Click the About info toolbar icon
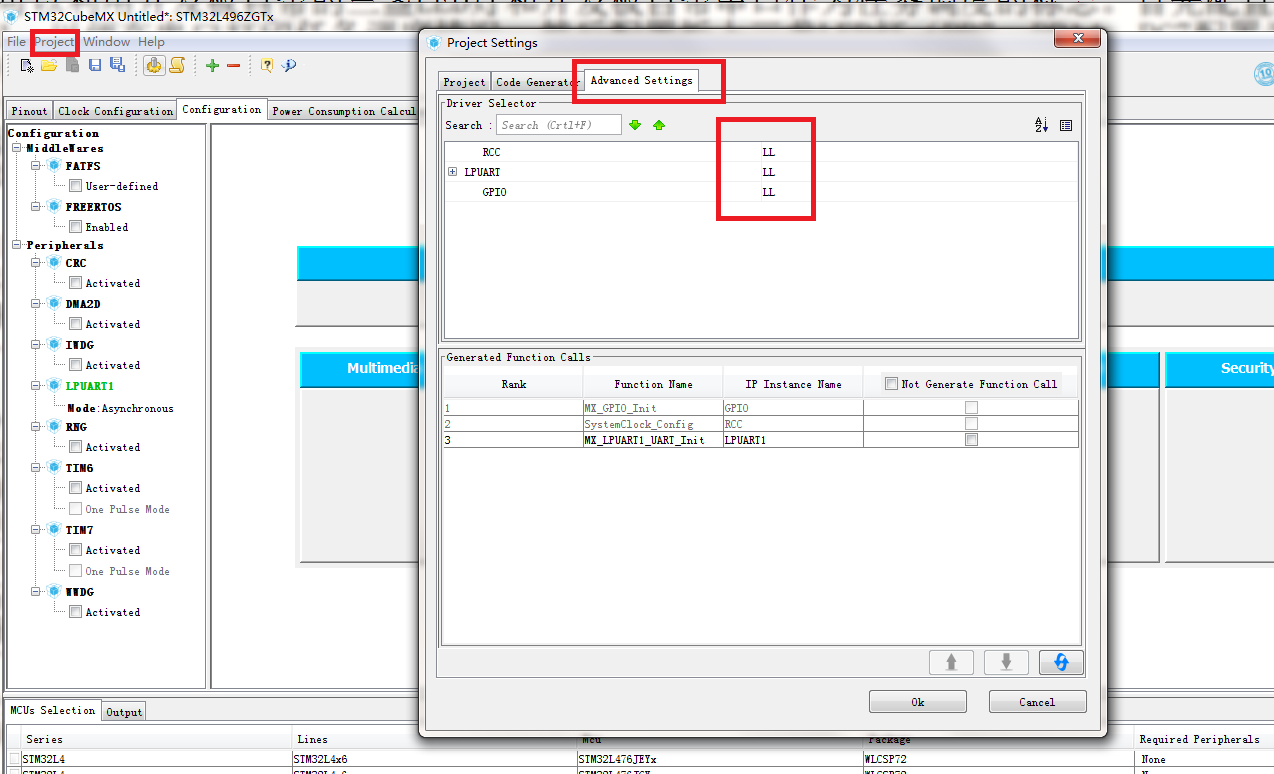The image size is (1274, 774). point(289,66)
